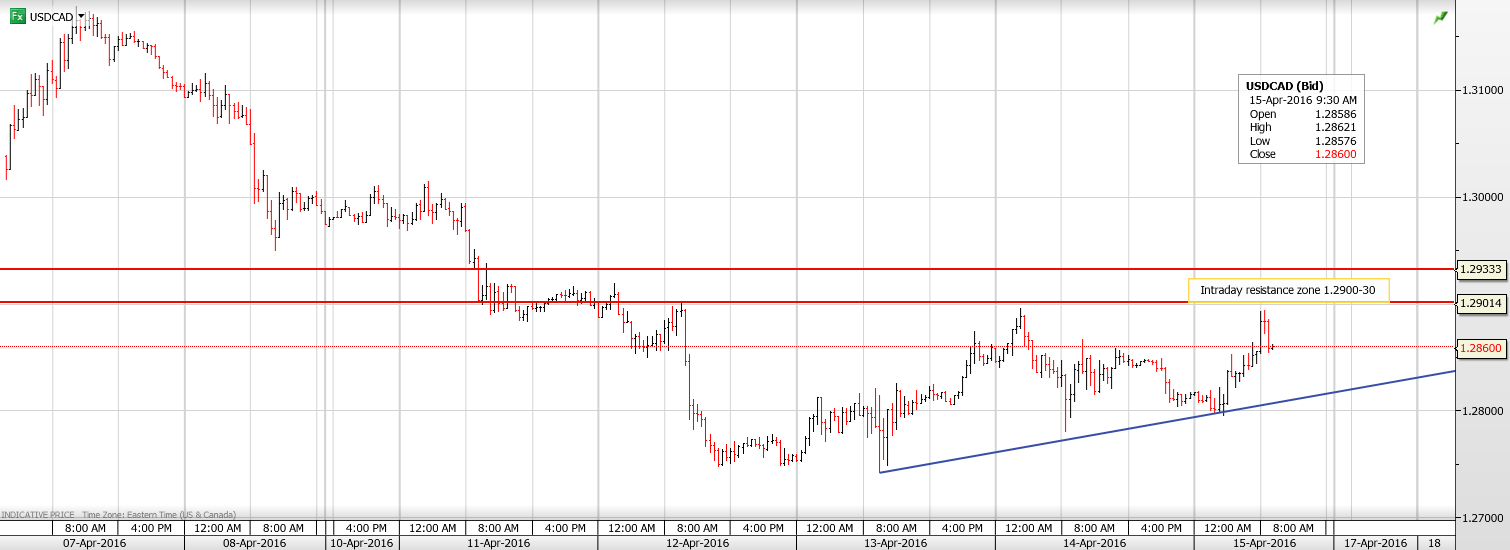The width and height of the screenshot is (1510, 550).
Task: Select the Intraday resistance zone text annotation
Action: [1288, 290]
